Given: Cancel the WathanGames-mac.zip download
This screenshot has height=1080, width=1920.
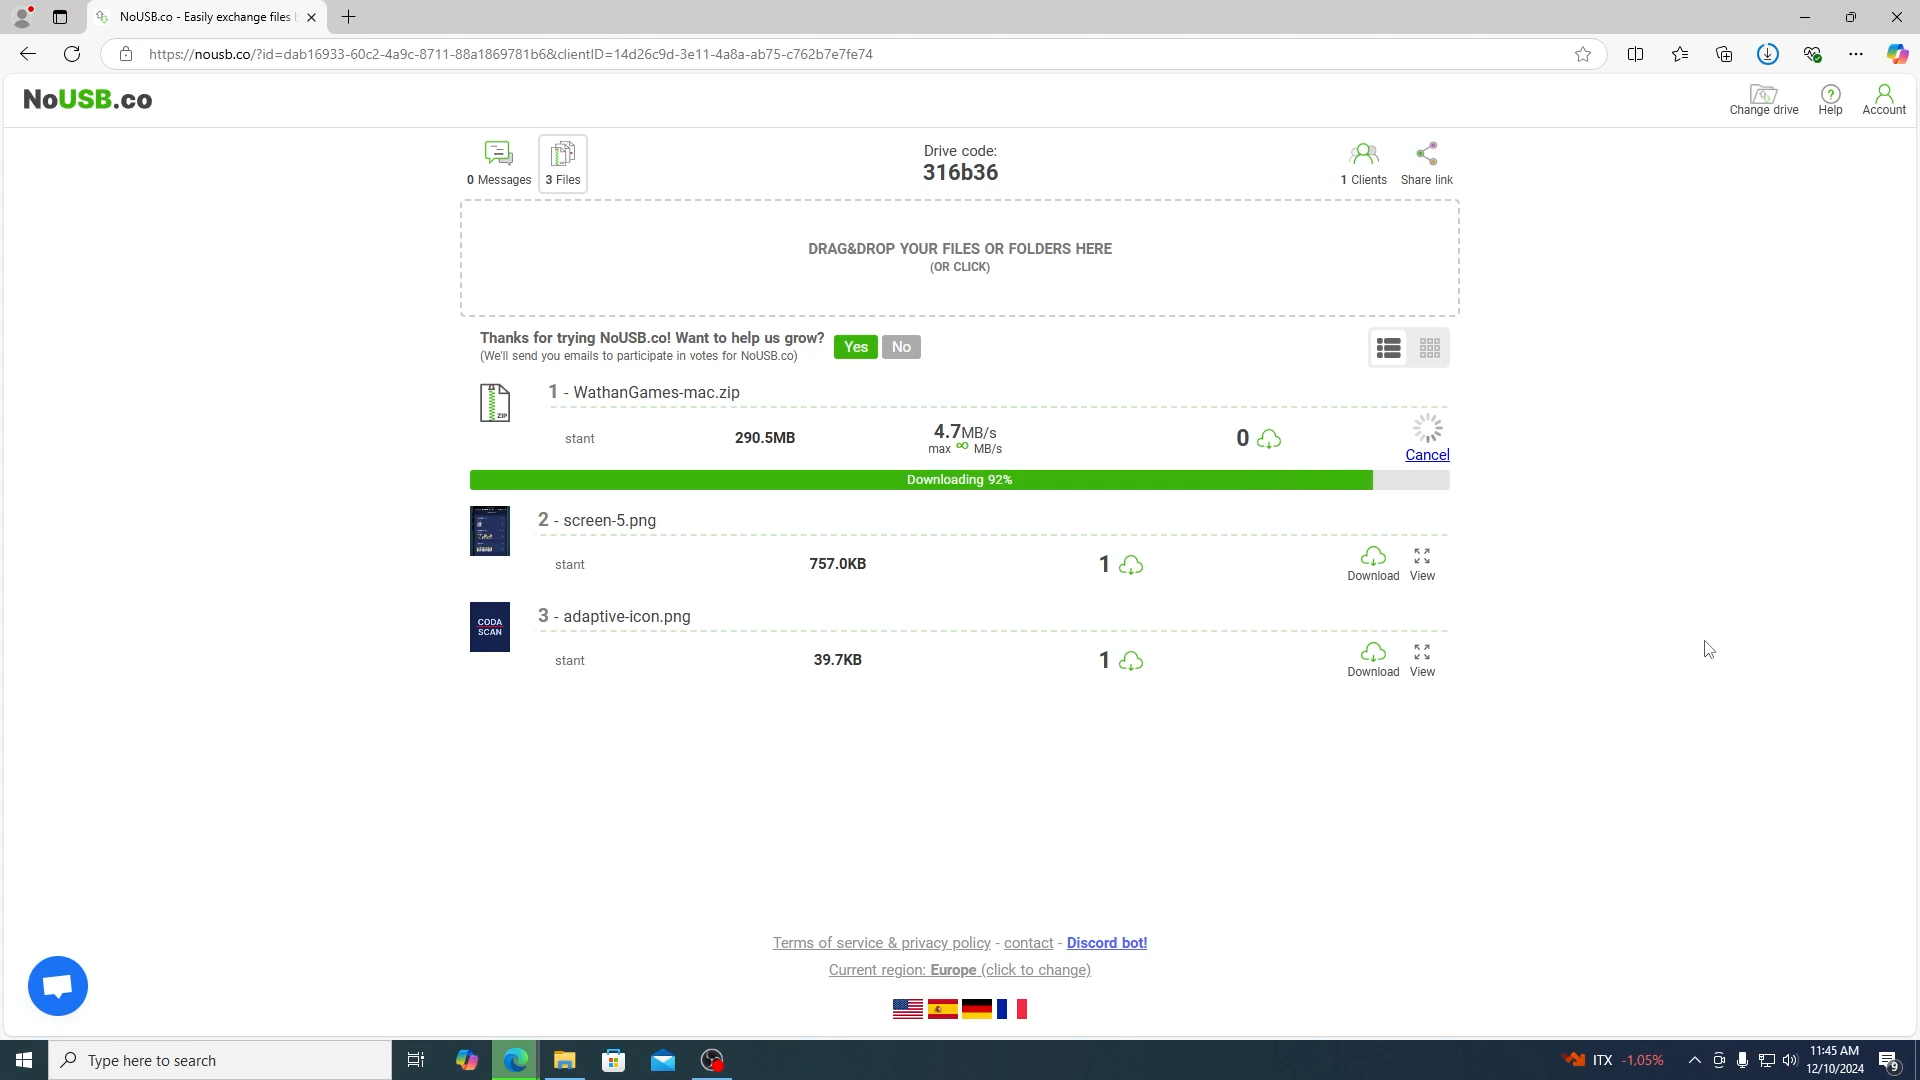Looking at the screenshot, I should click(x=1427, y=455).
